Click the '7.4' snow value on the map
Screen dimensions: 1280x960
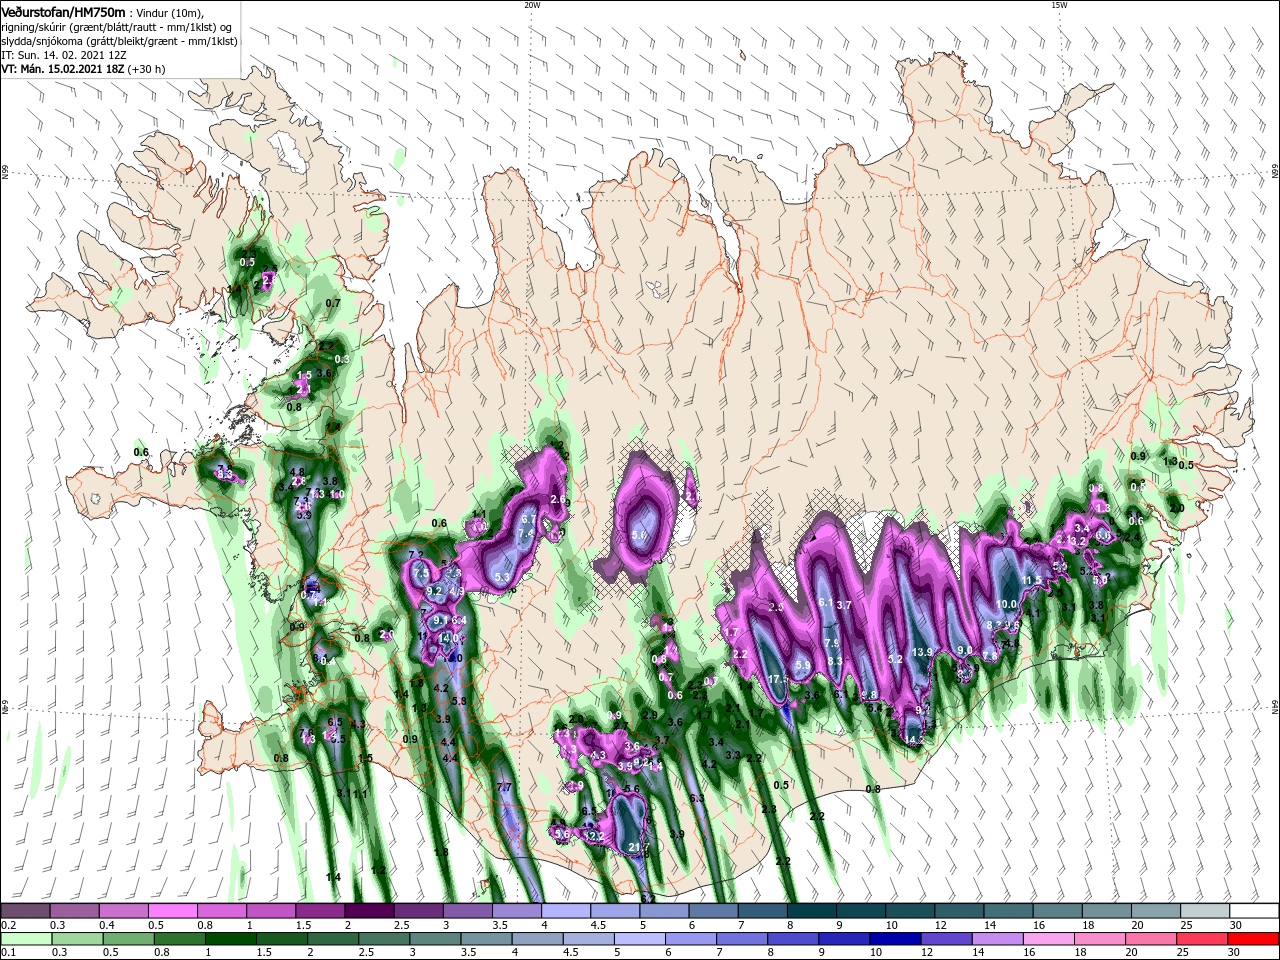tap(525, 534)
